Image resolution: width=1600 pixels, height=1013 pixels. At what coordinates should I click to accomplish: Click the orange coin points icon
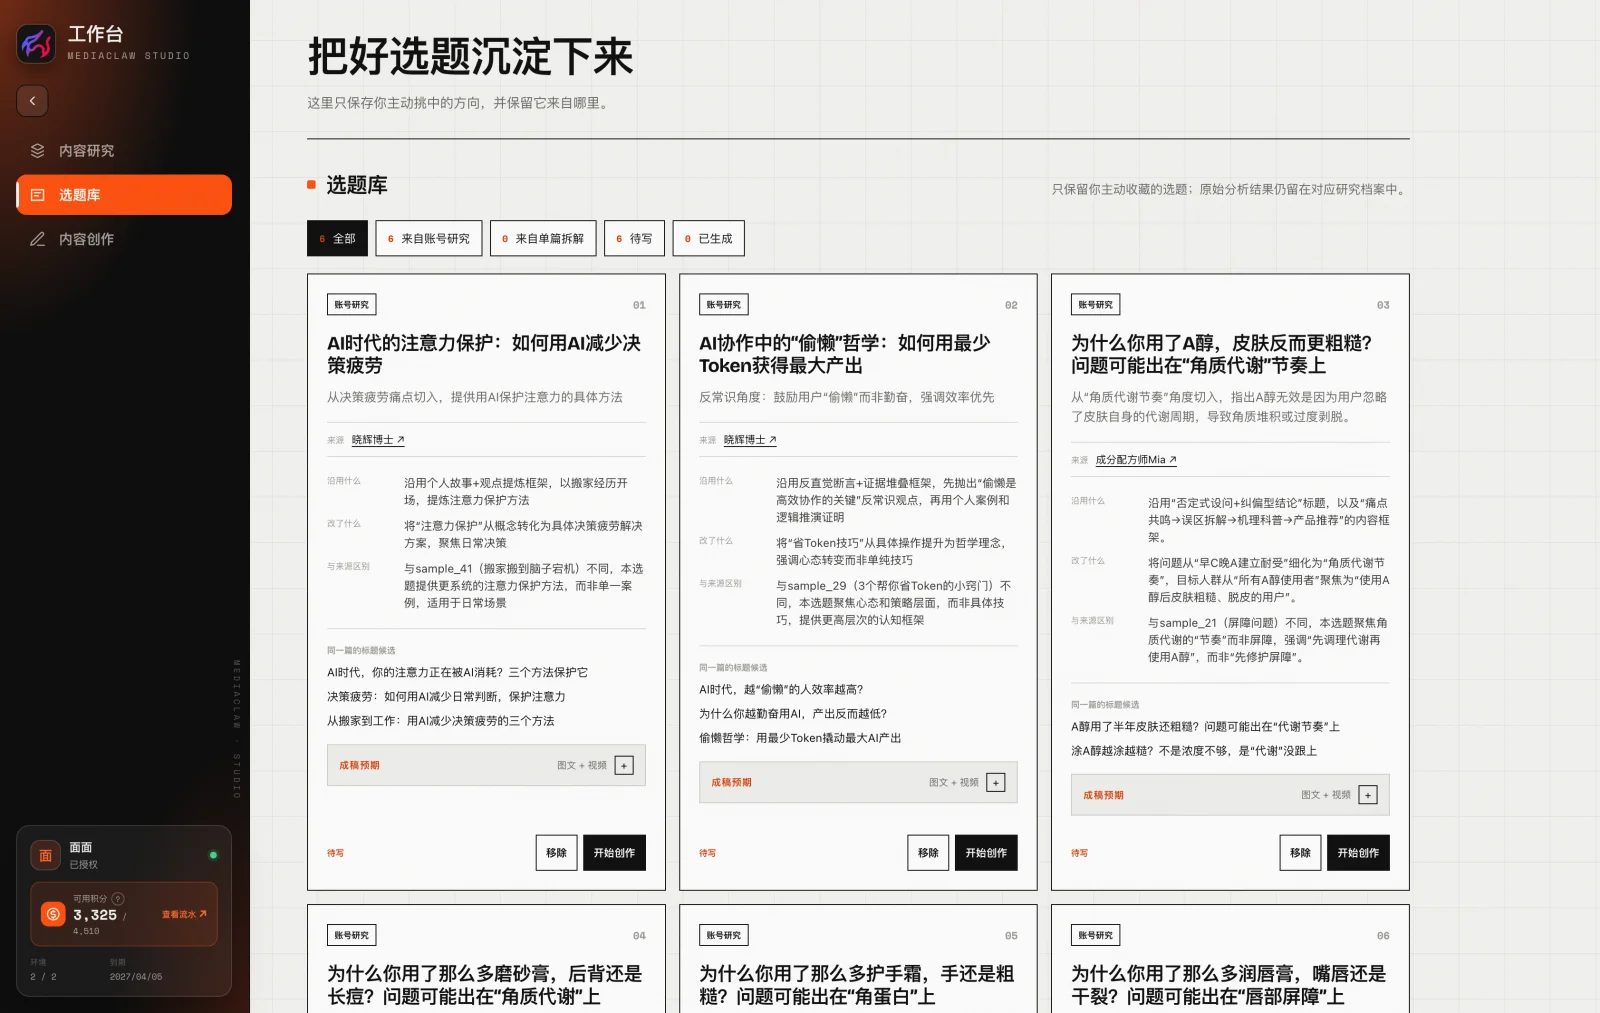pyautogui.click(x=53, y=914)
